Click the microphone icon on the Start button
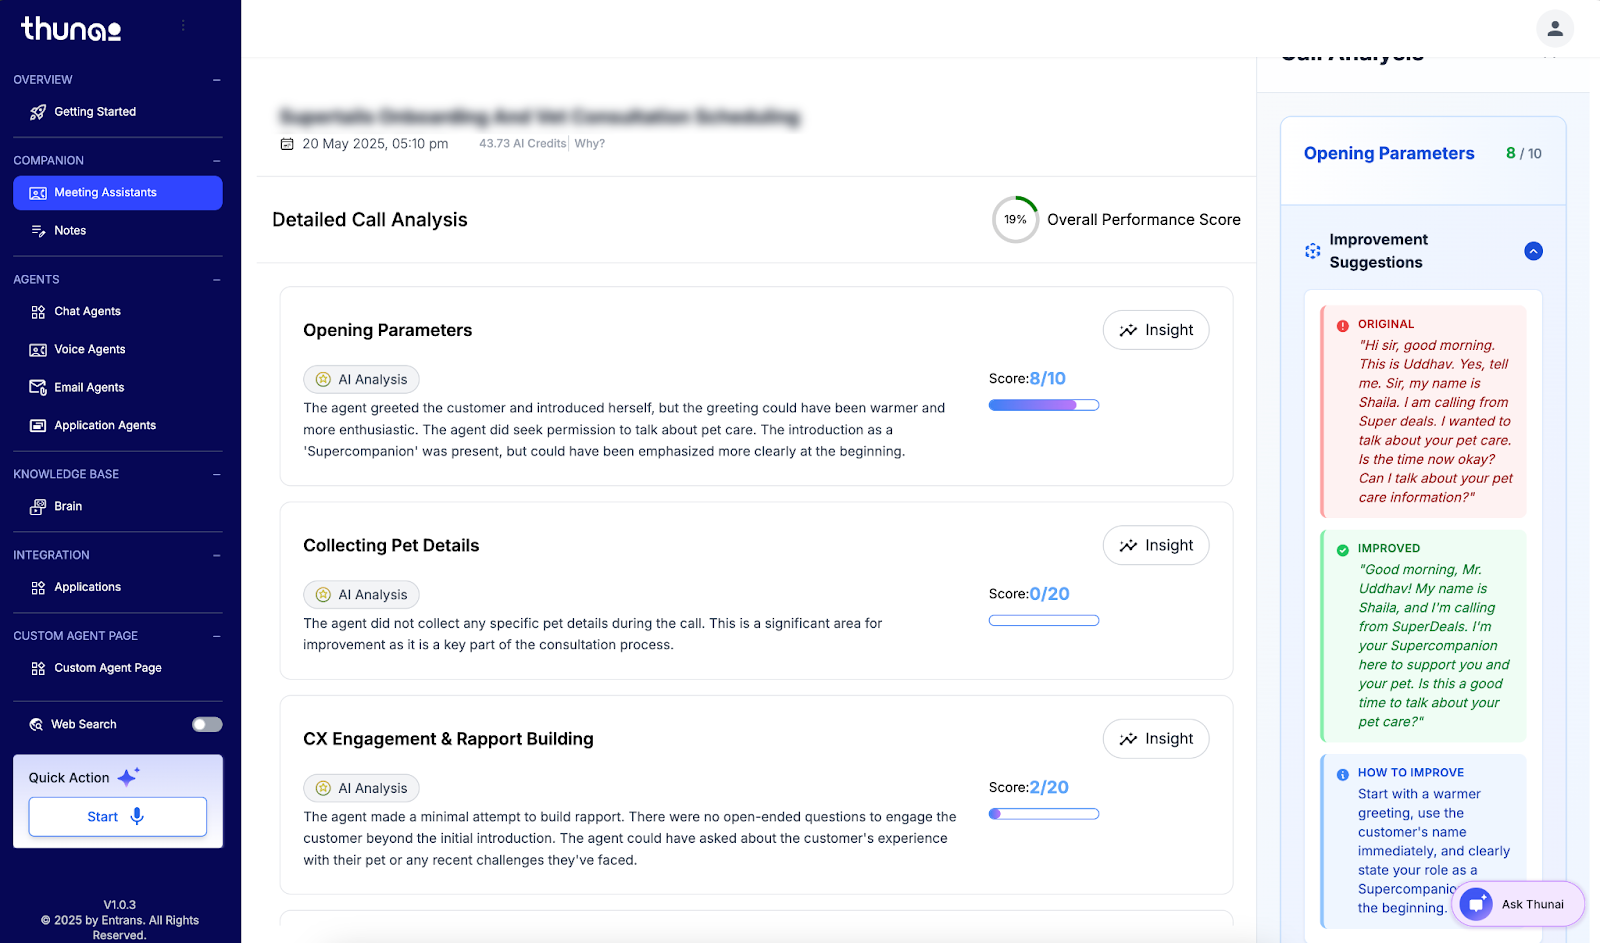Screen dimensions: 1600x943 137,816
